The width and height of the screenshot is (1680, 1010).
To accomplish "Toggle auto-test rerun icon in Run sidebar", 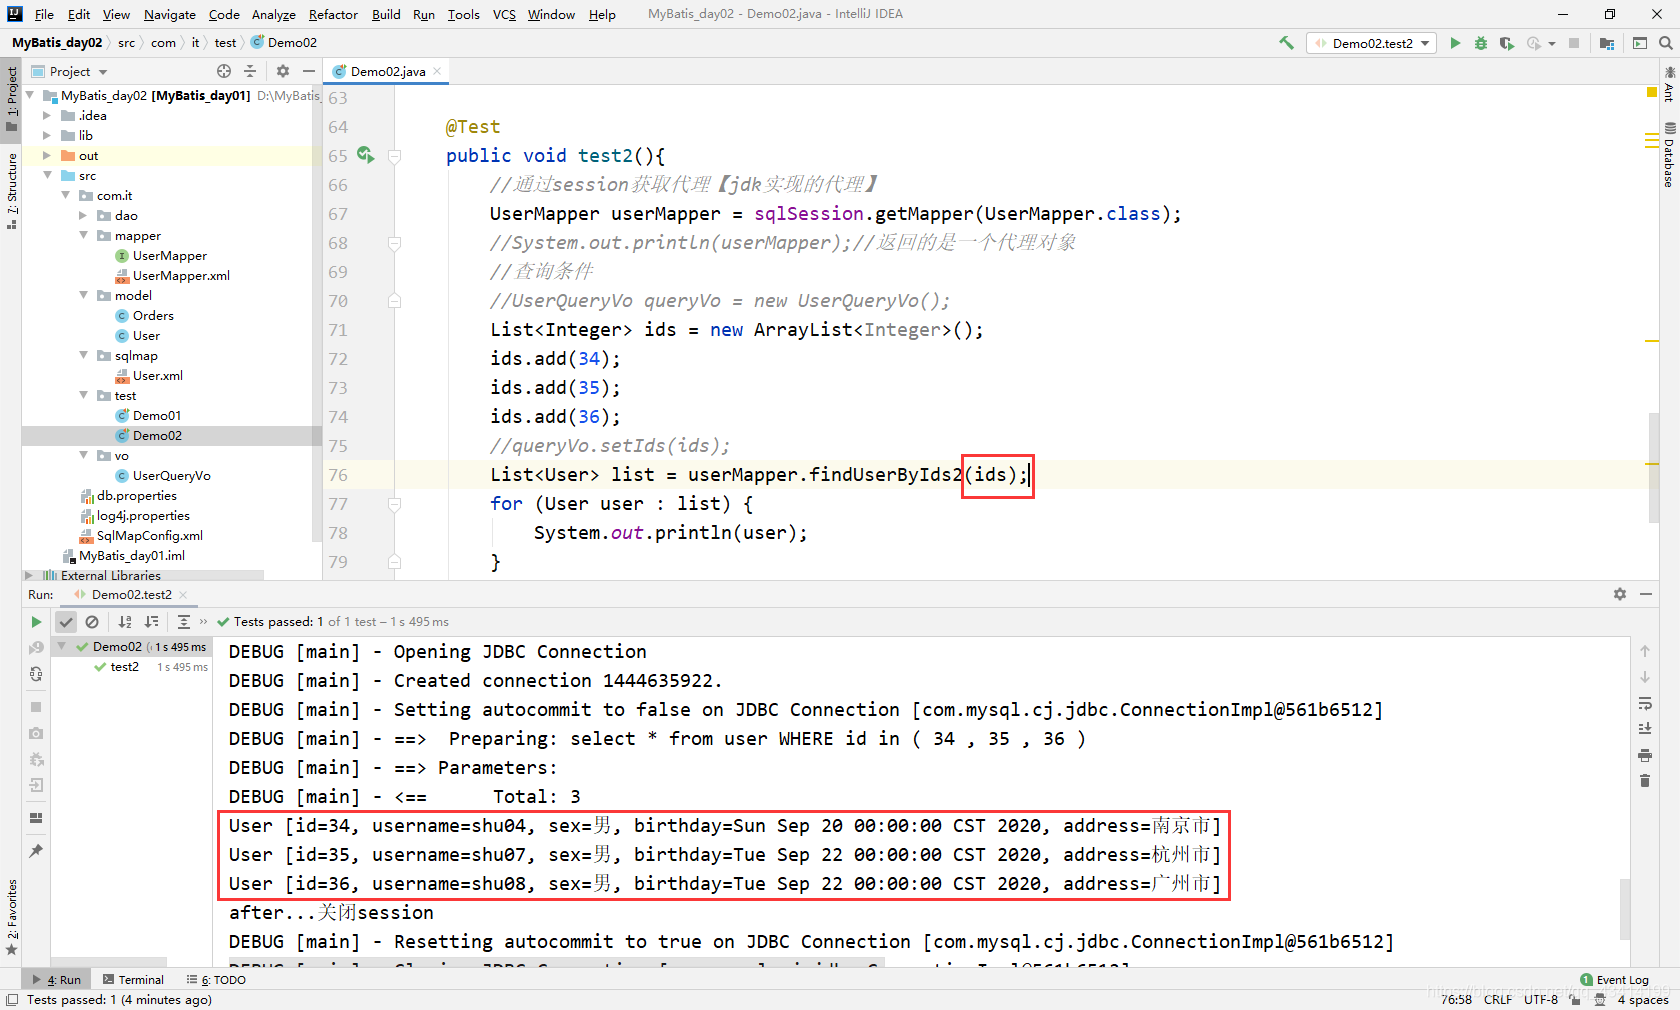I will coord(36,674).
